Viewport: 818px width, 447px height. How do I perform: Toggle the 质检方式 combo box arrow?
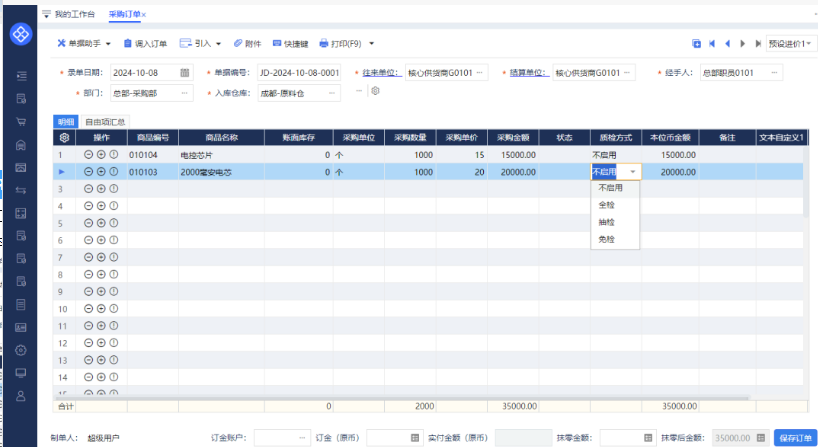[632, 172]
